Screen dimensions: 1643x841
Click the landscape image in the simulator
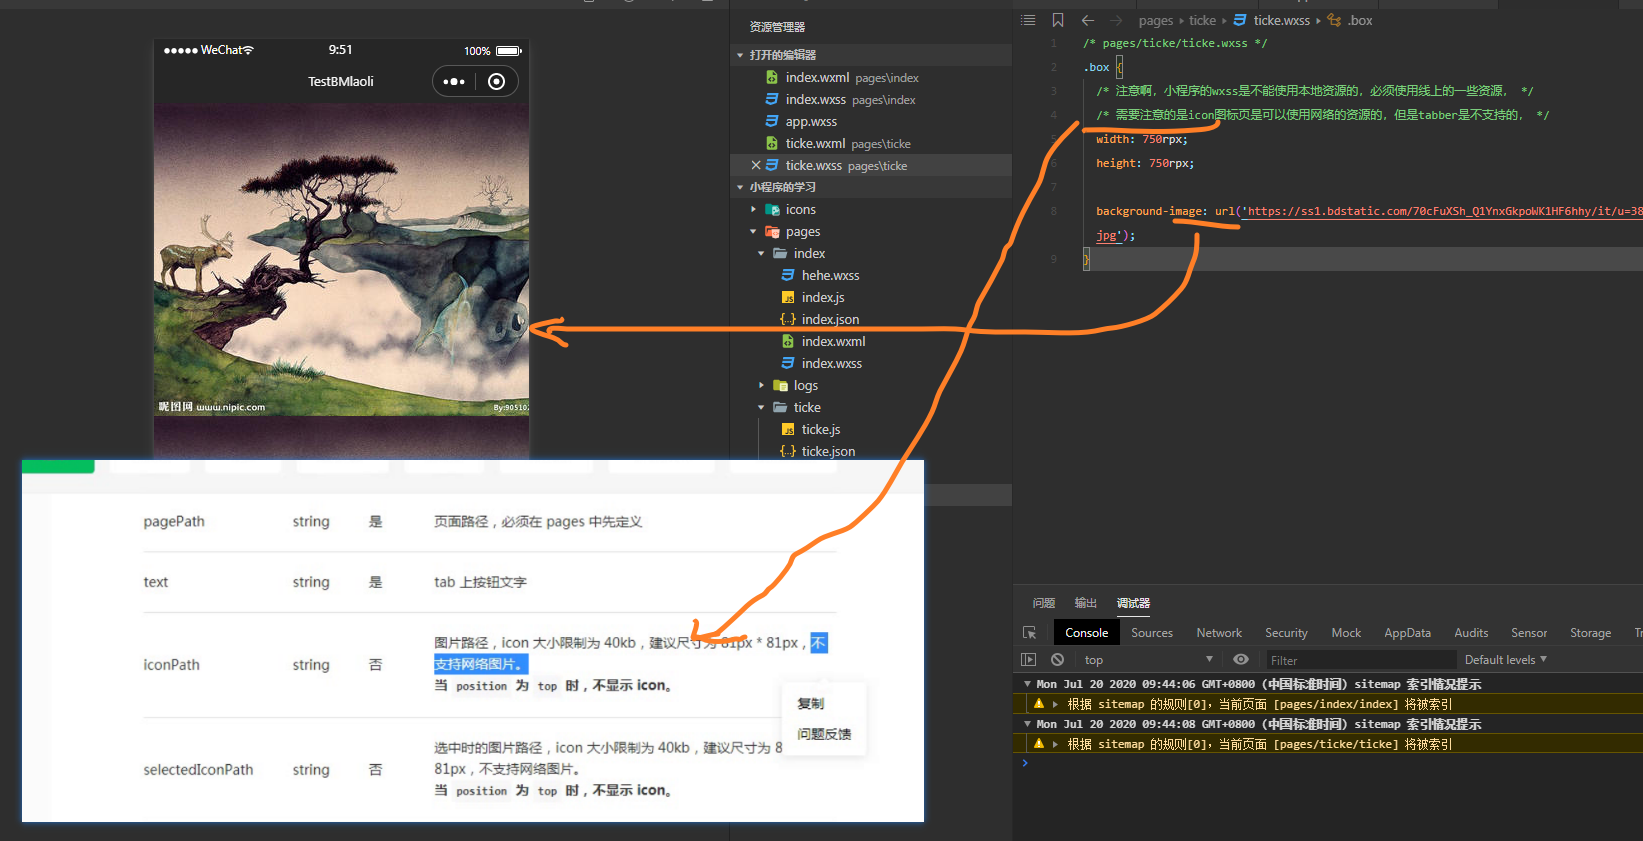pos(341,260)
